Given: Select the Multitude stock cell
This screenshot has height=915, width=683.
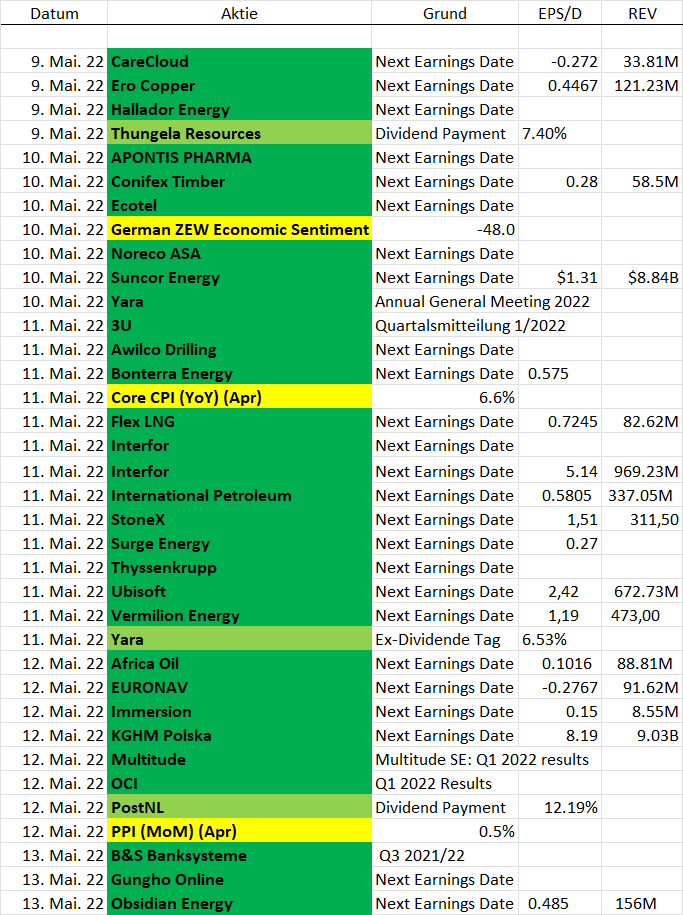Looking at the screenshot, I should pos(239,759).
